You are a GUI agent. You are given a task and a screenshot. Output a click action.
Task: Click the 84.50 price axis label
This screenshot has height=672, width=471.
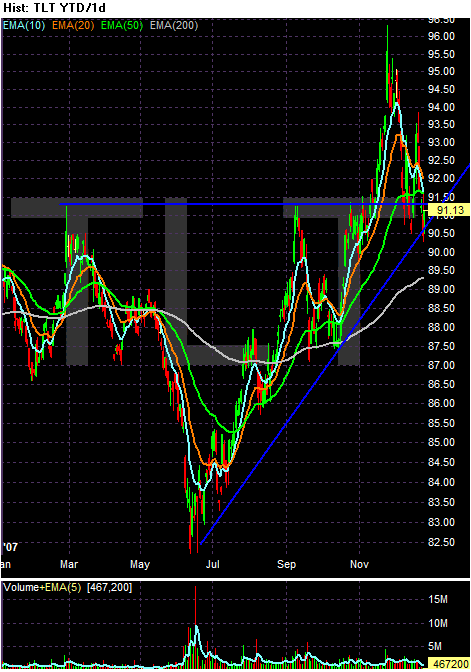pos(441,462)
